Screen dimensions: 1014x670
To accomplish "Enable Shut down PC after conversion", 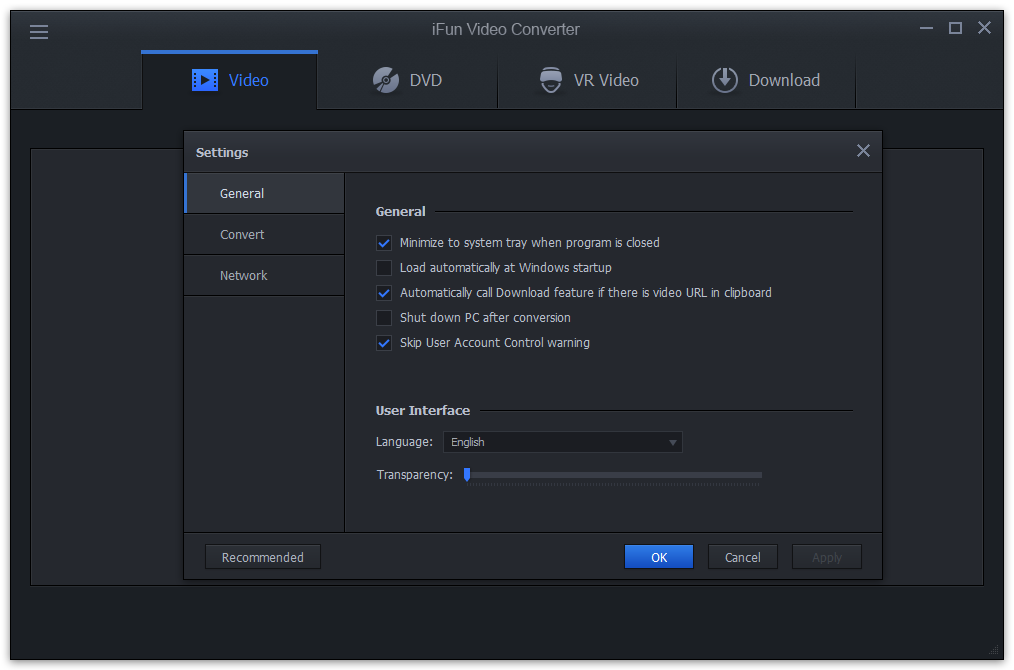I will [384, 318].
